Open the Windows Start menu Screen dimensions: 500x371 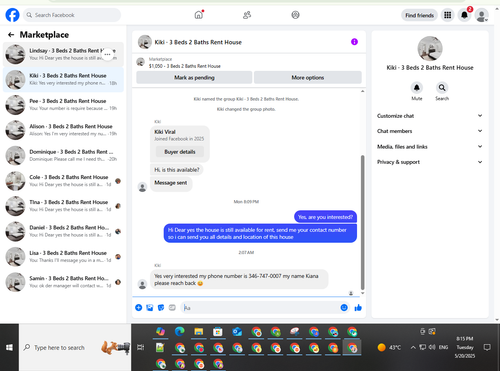click(x=9, y=348)
